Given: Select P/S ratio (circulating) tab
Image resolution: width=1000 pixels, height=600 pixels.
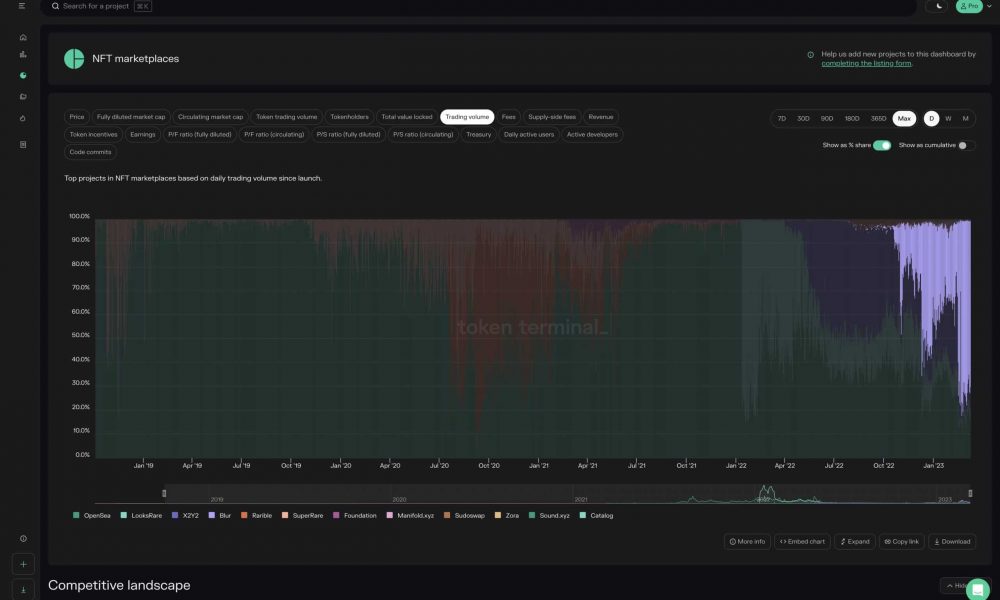Looking at the screenshot, I should [x=423, y=135].
